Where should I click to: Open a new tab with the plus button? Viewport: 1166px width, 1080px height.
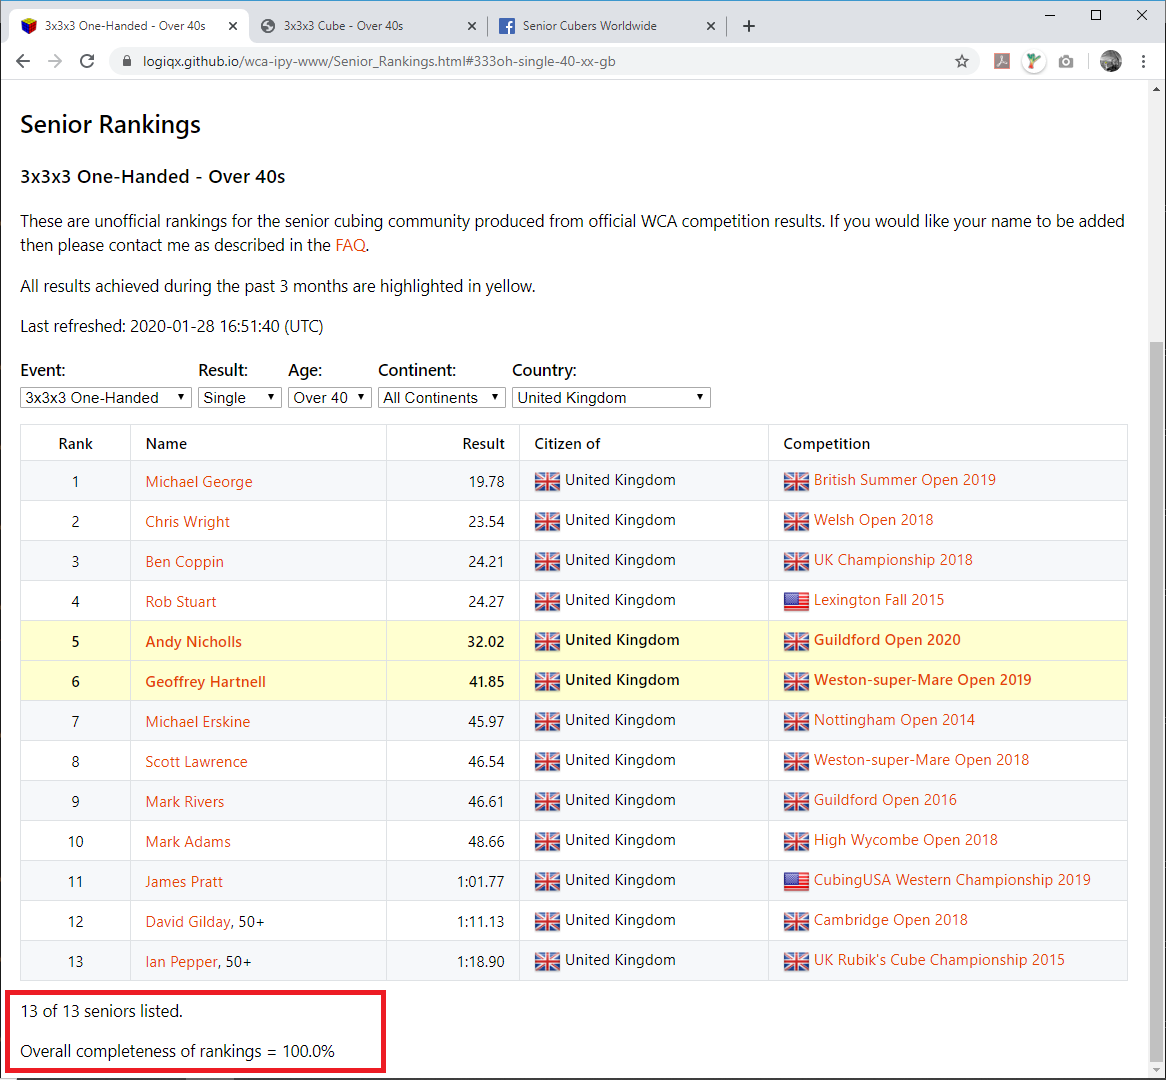tap(749, 26)
